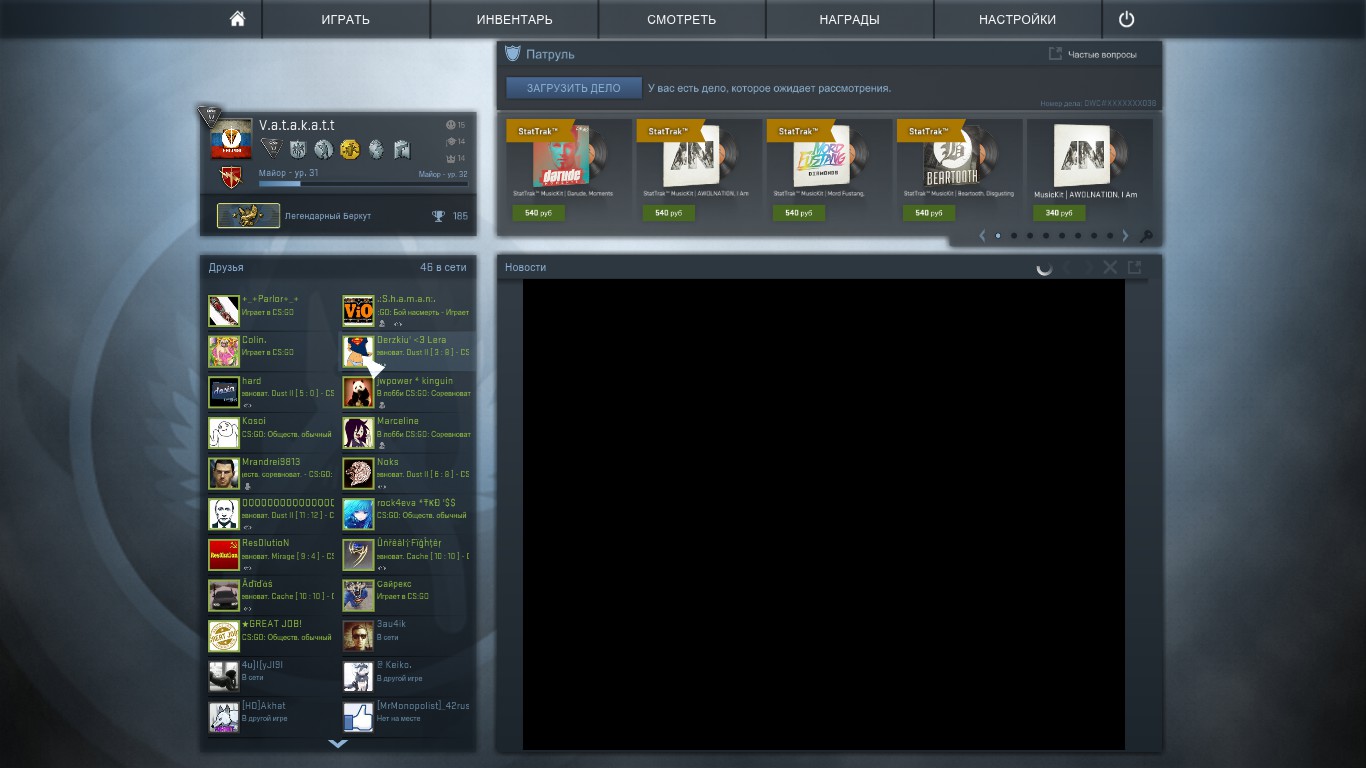Select friend Mrandrei9813

coord(272,473)
